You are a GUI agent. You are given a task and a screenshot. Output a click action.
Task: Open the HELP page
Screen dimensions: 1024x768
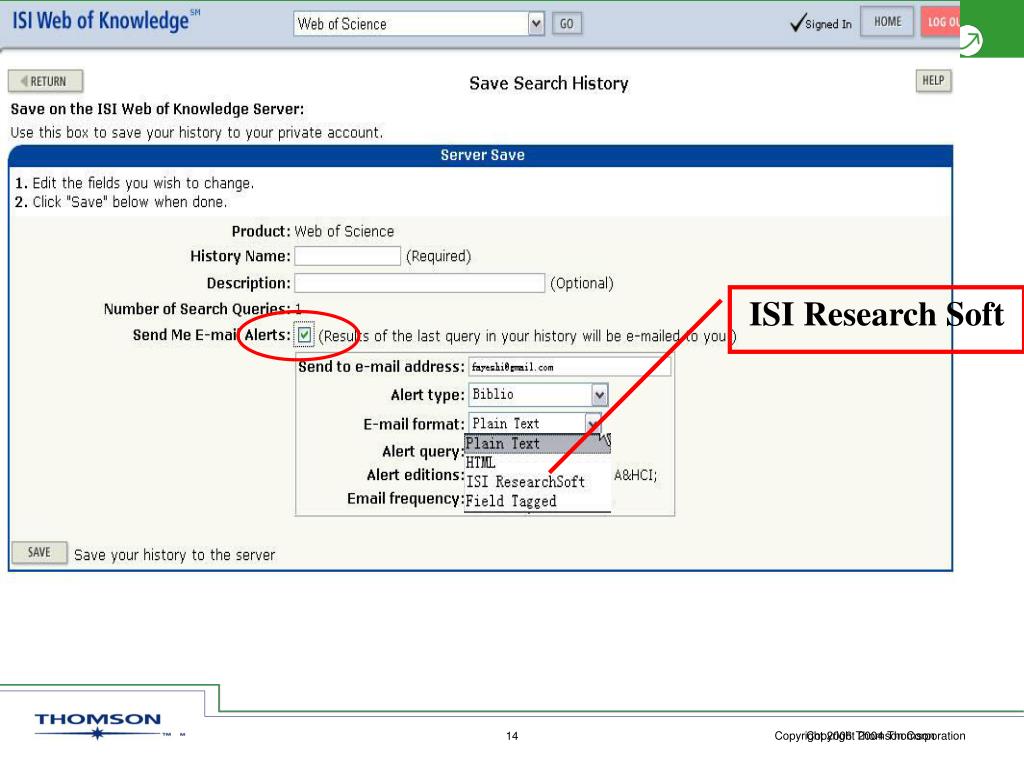(933, 81)
